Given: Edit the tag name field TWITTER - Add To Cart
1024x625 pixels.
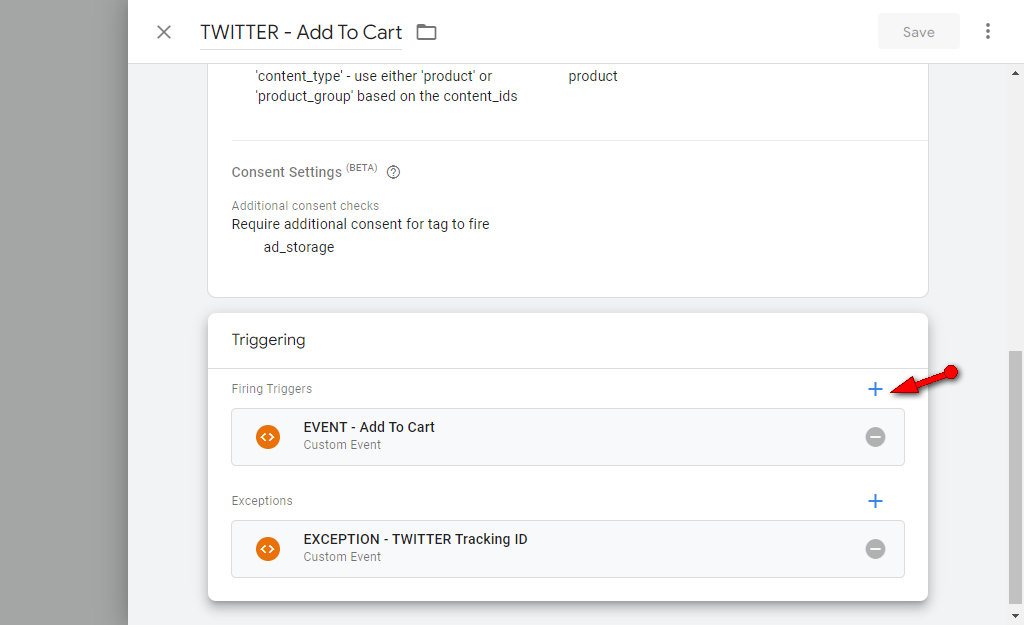Looking at the screenshot, I should pyautogui.click(x=301, y=32).
